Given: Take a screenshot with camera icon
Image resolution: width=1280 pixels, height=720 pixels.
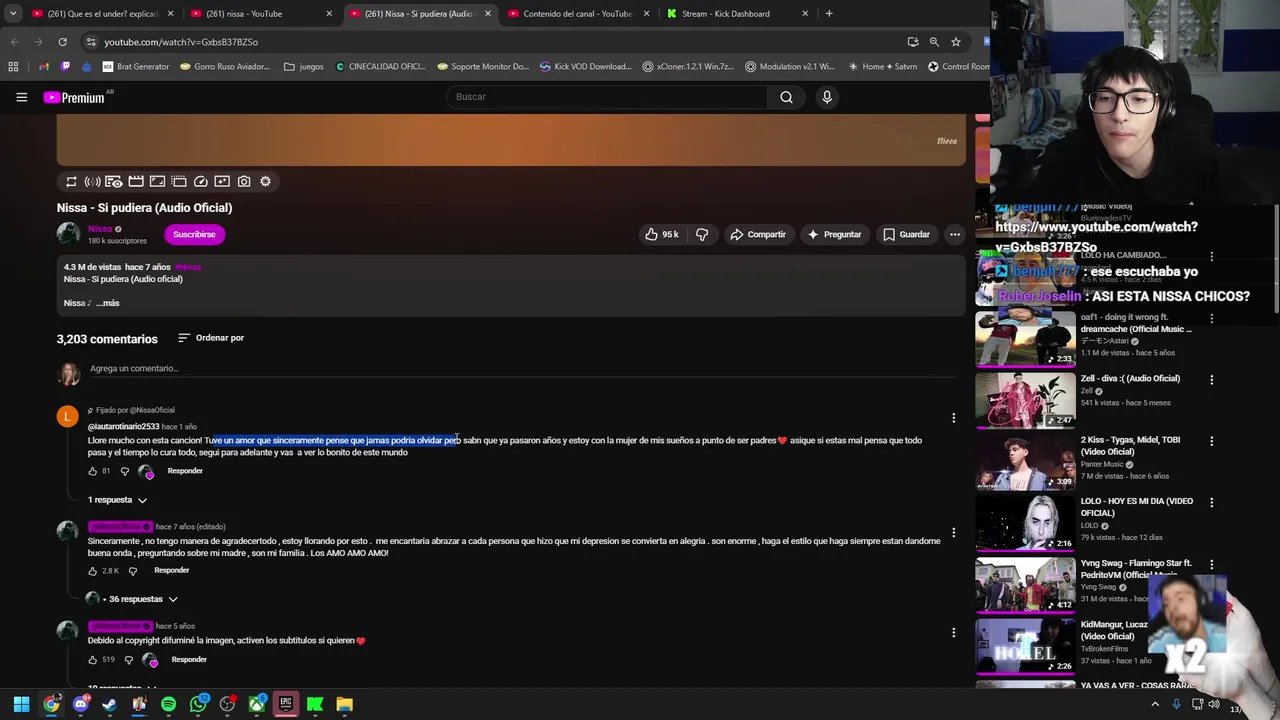Looking at the screenshot, I should 244,181.
